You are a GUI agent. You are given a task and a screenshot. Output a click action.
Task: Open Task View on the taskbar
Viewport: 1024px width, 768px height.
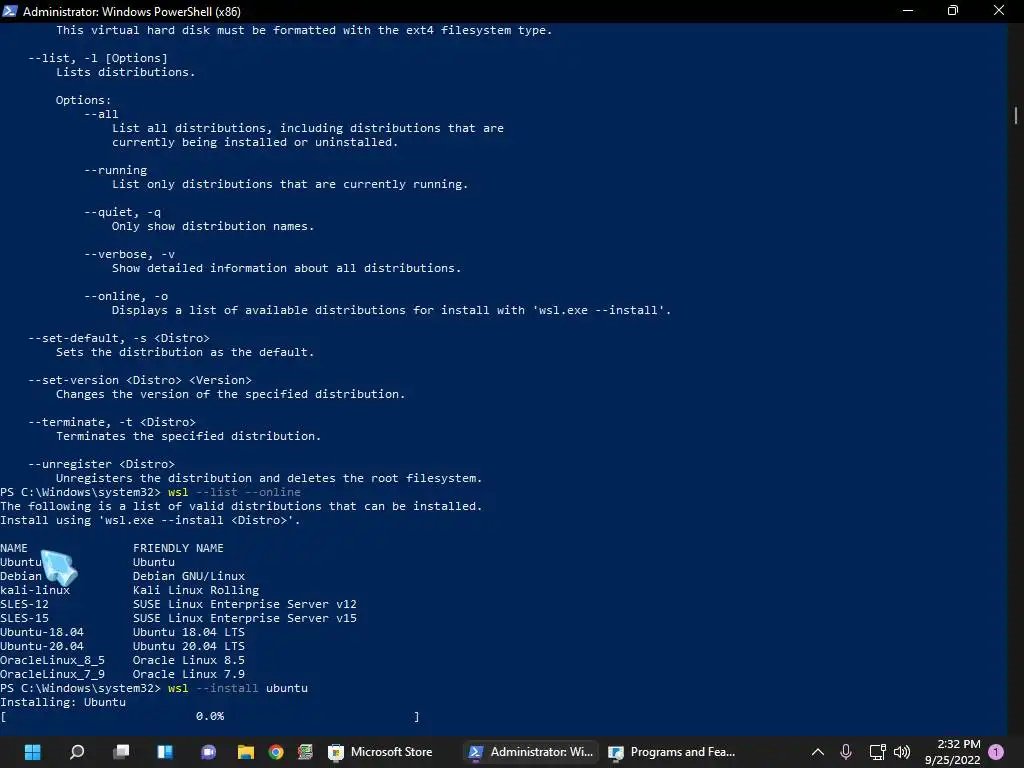pyautogui.click(x=121, y=752)
